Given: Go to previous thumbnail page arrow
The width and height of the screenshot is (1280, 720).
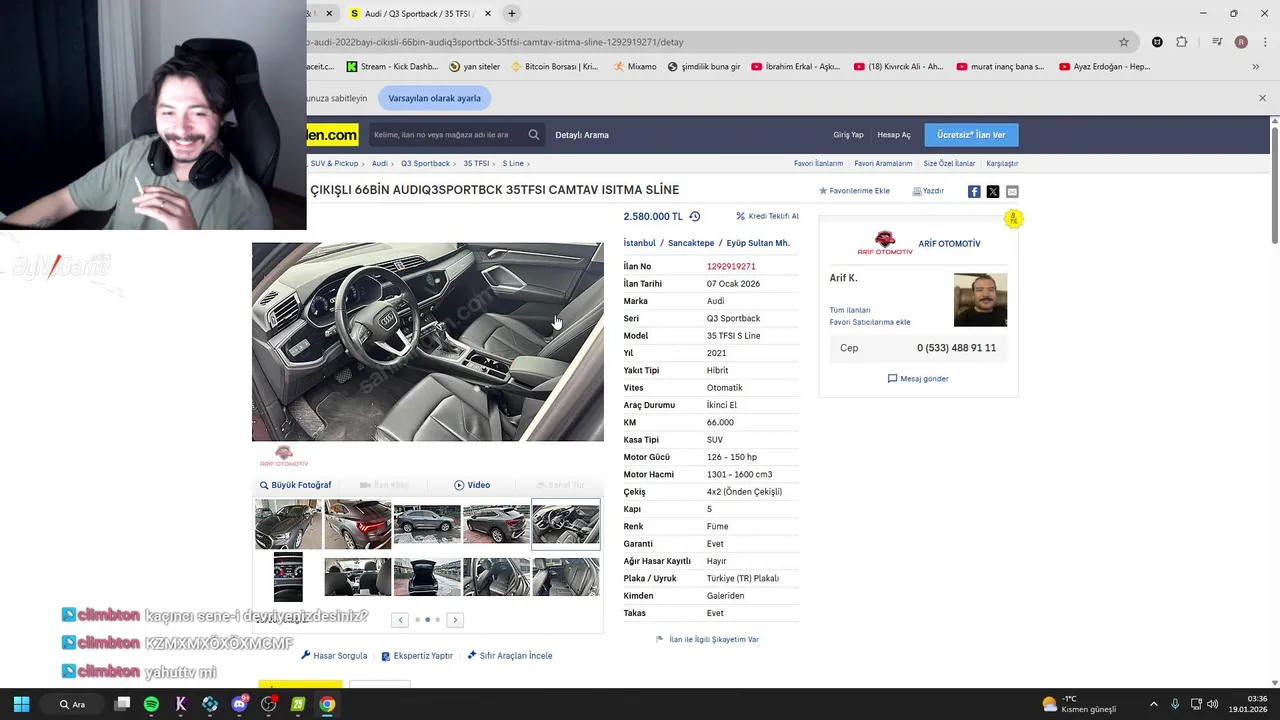Looking at the screenshot, I should point(400,620).
